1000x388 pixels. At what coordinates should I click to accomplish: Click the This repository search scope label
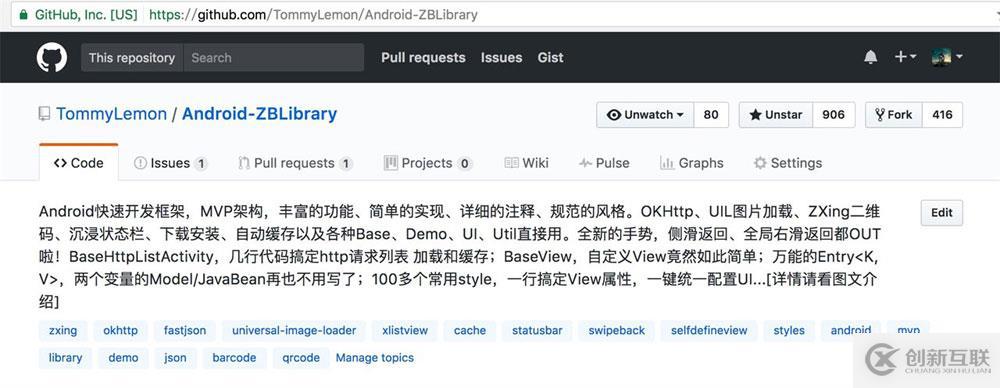click(132, 57)
